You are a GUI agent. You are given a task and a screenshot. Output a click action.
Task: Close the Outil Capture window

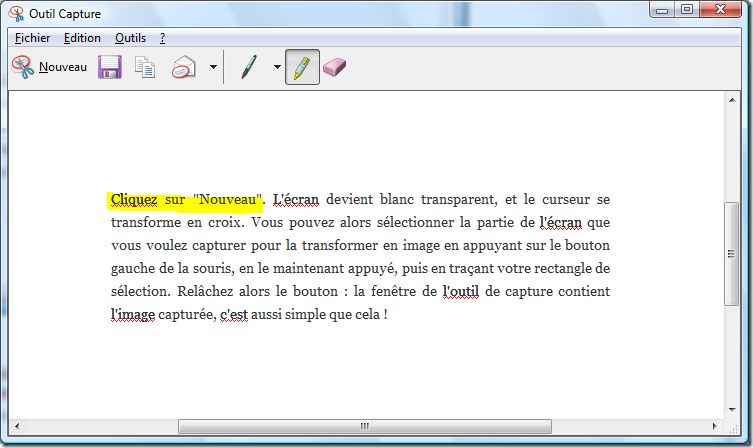pos(720,10)
